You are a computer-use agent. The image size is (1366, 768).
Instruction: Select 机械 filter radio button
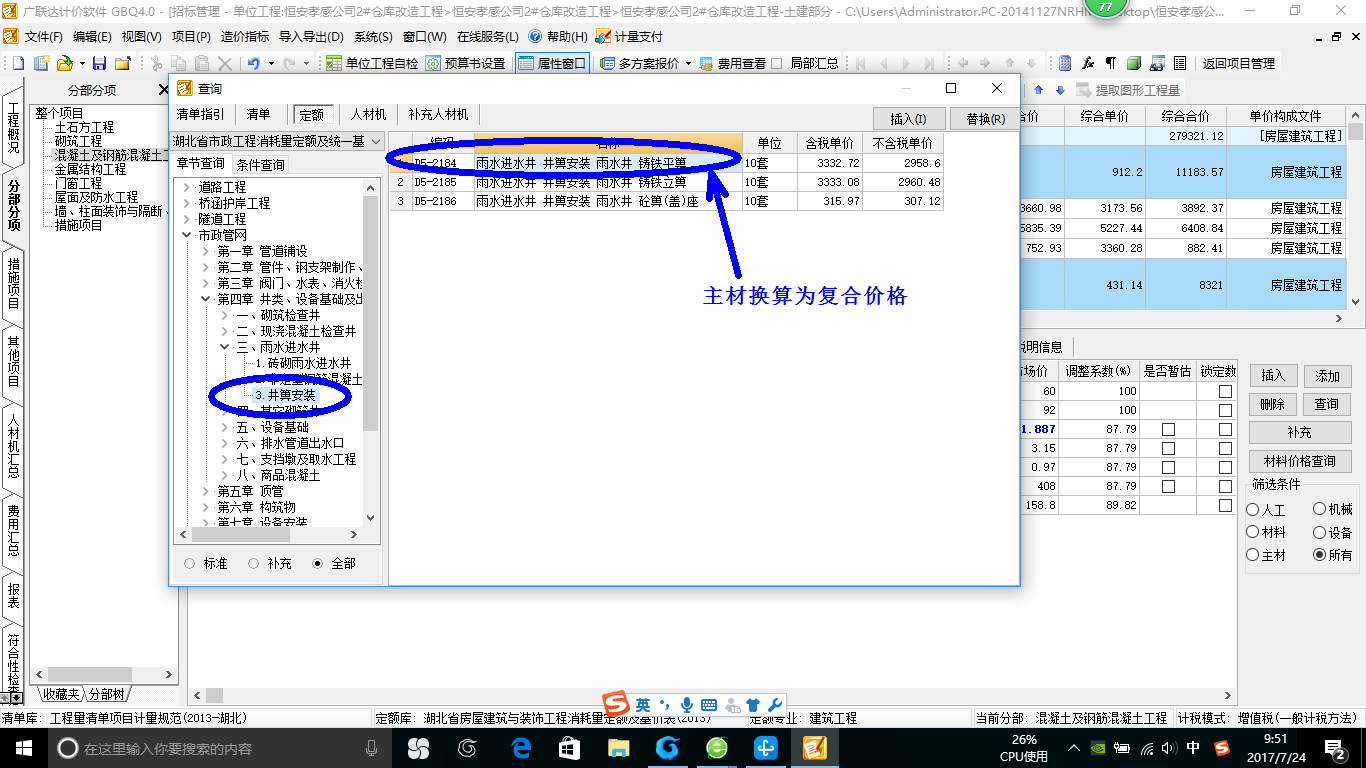[x=1320, y=510]
